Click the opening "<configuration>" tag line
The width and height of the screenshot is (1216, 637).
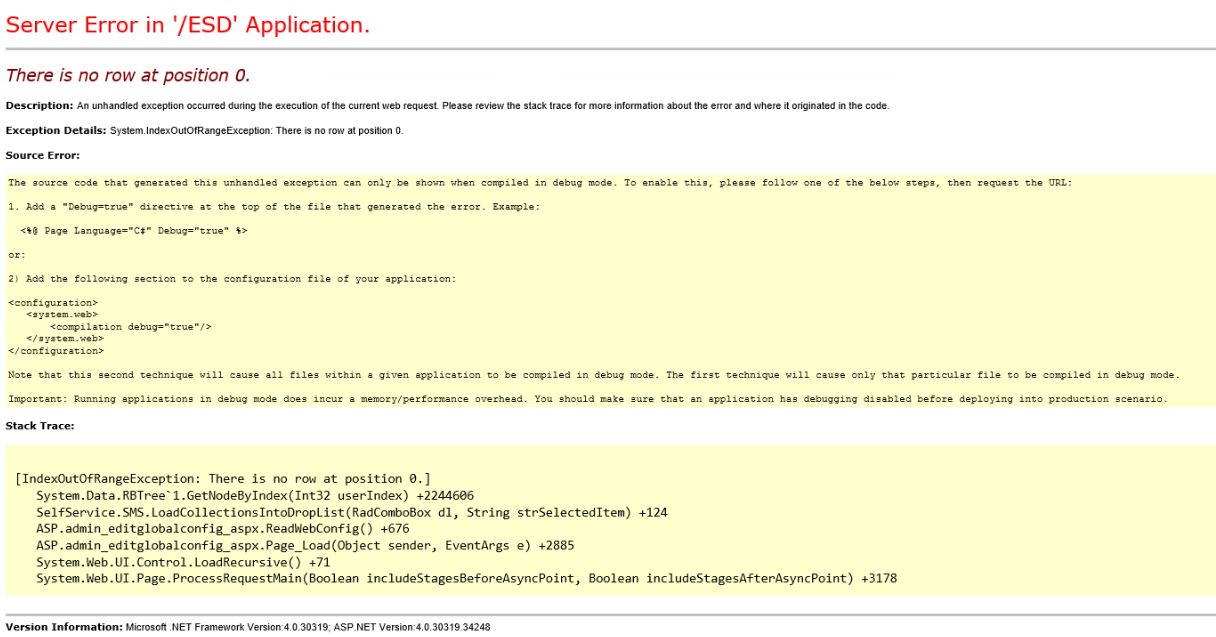click(x=53, y=302)
